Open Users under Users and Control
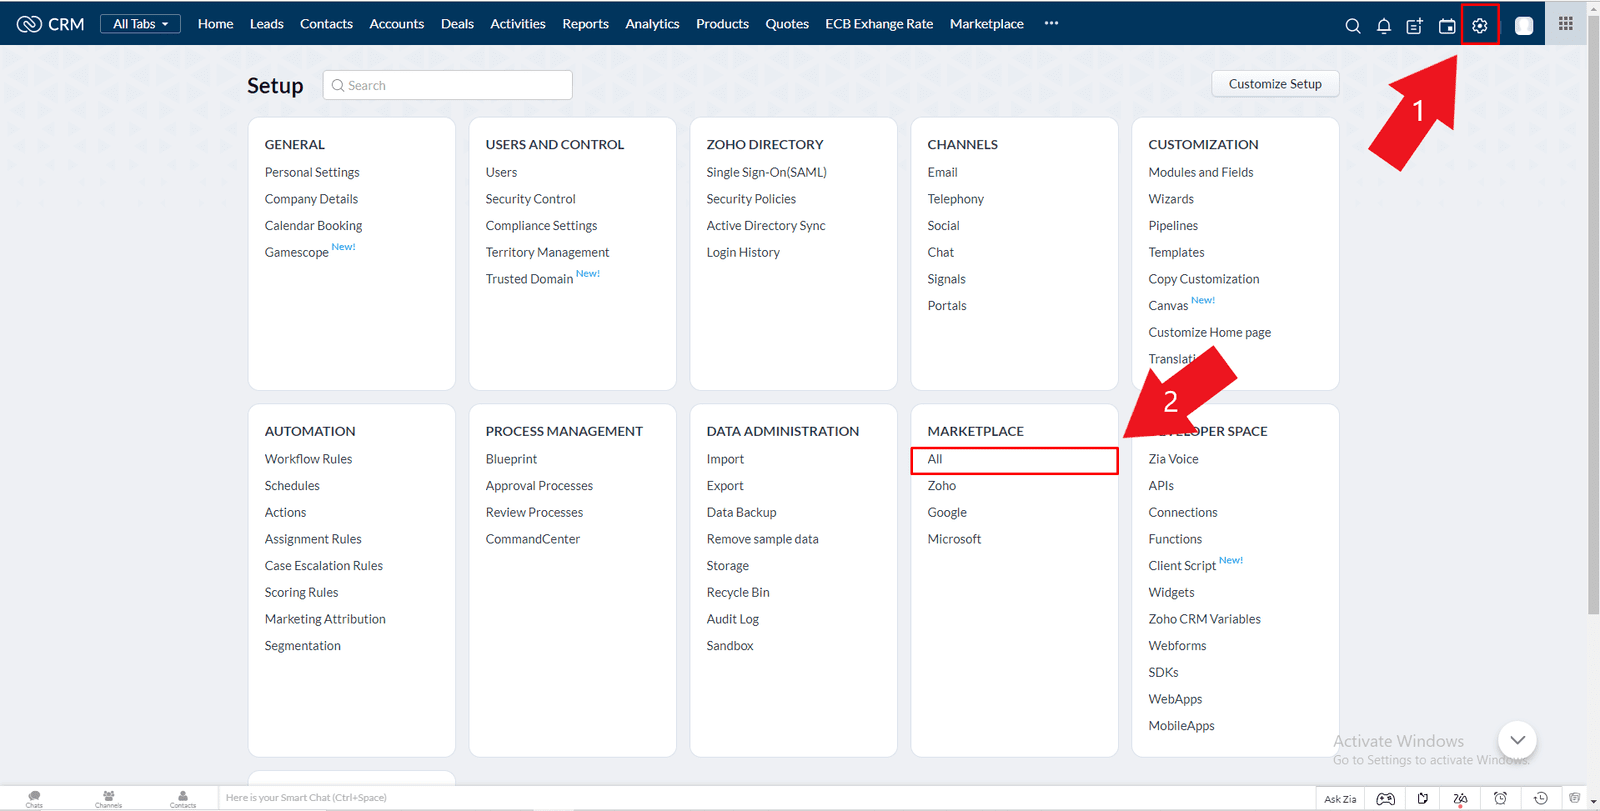Screen dimensions: 1600x811 click(501, 172)
